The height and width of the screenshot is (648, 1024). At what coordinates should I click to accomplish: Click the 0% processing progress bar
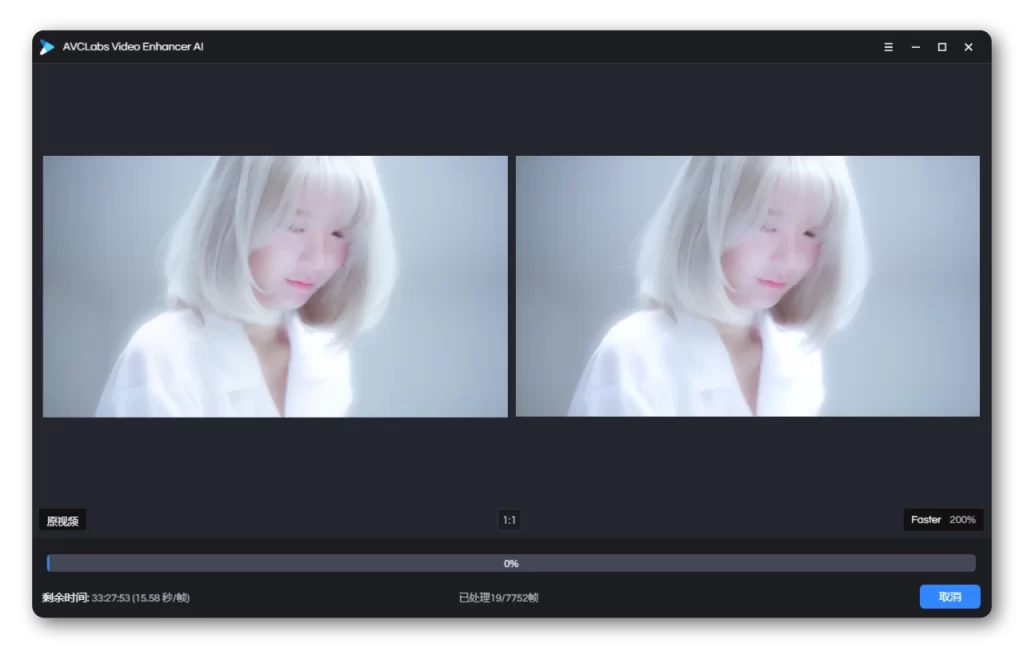[700, 563]
